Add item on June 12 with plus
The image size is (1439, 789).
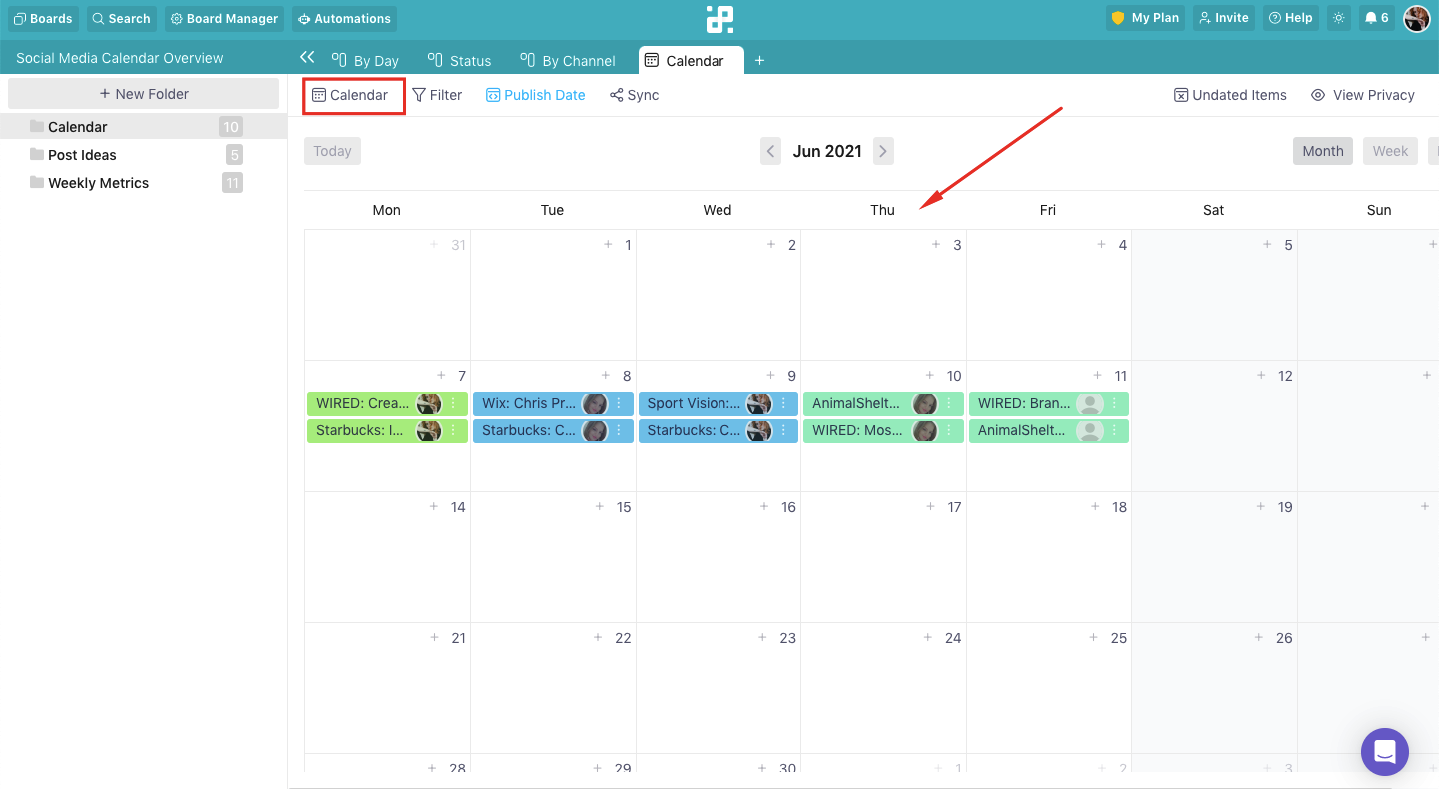click(x=1261, y=375)
